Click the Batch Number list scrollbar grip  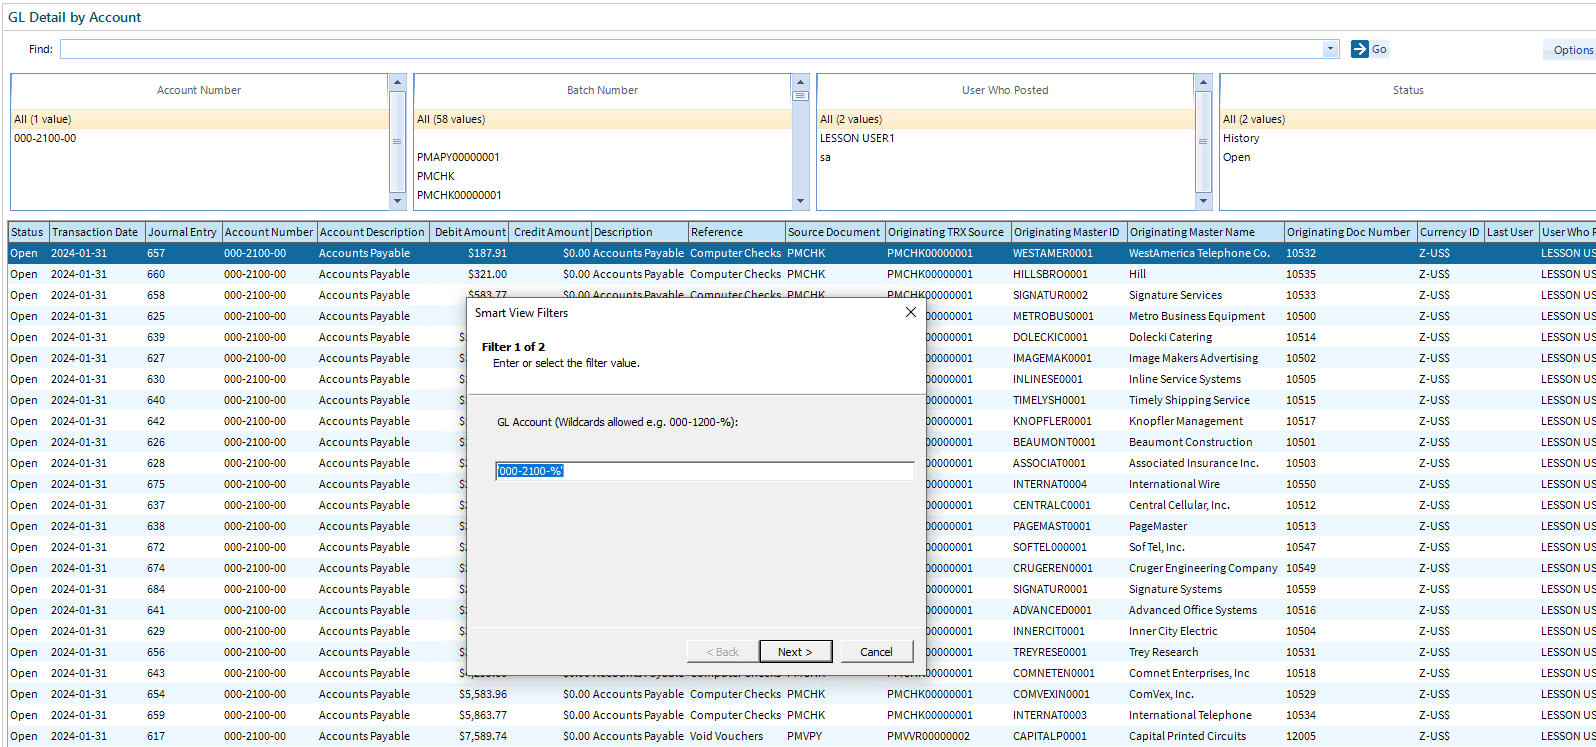point(800,96)
